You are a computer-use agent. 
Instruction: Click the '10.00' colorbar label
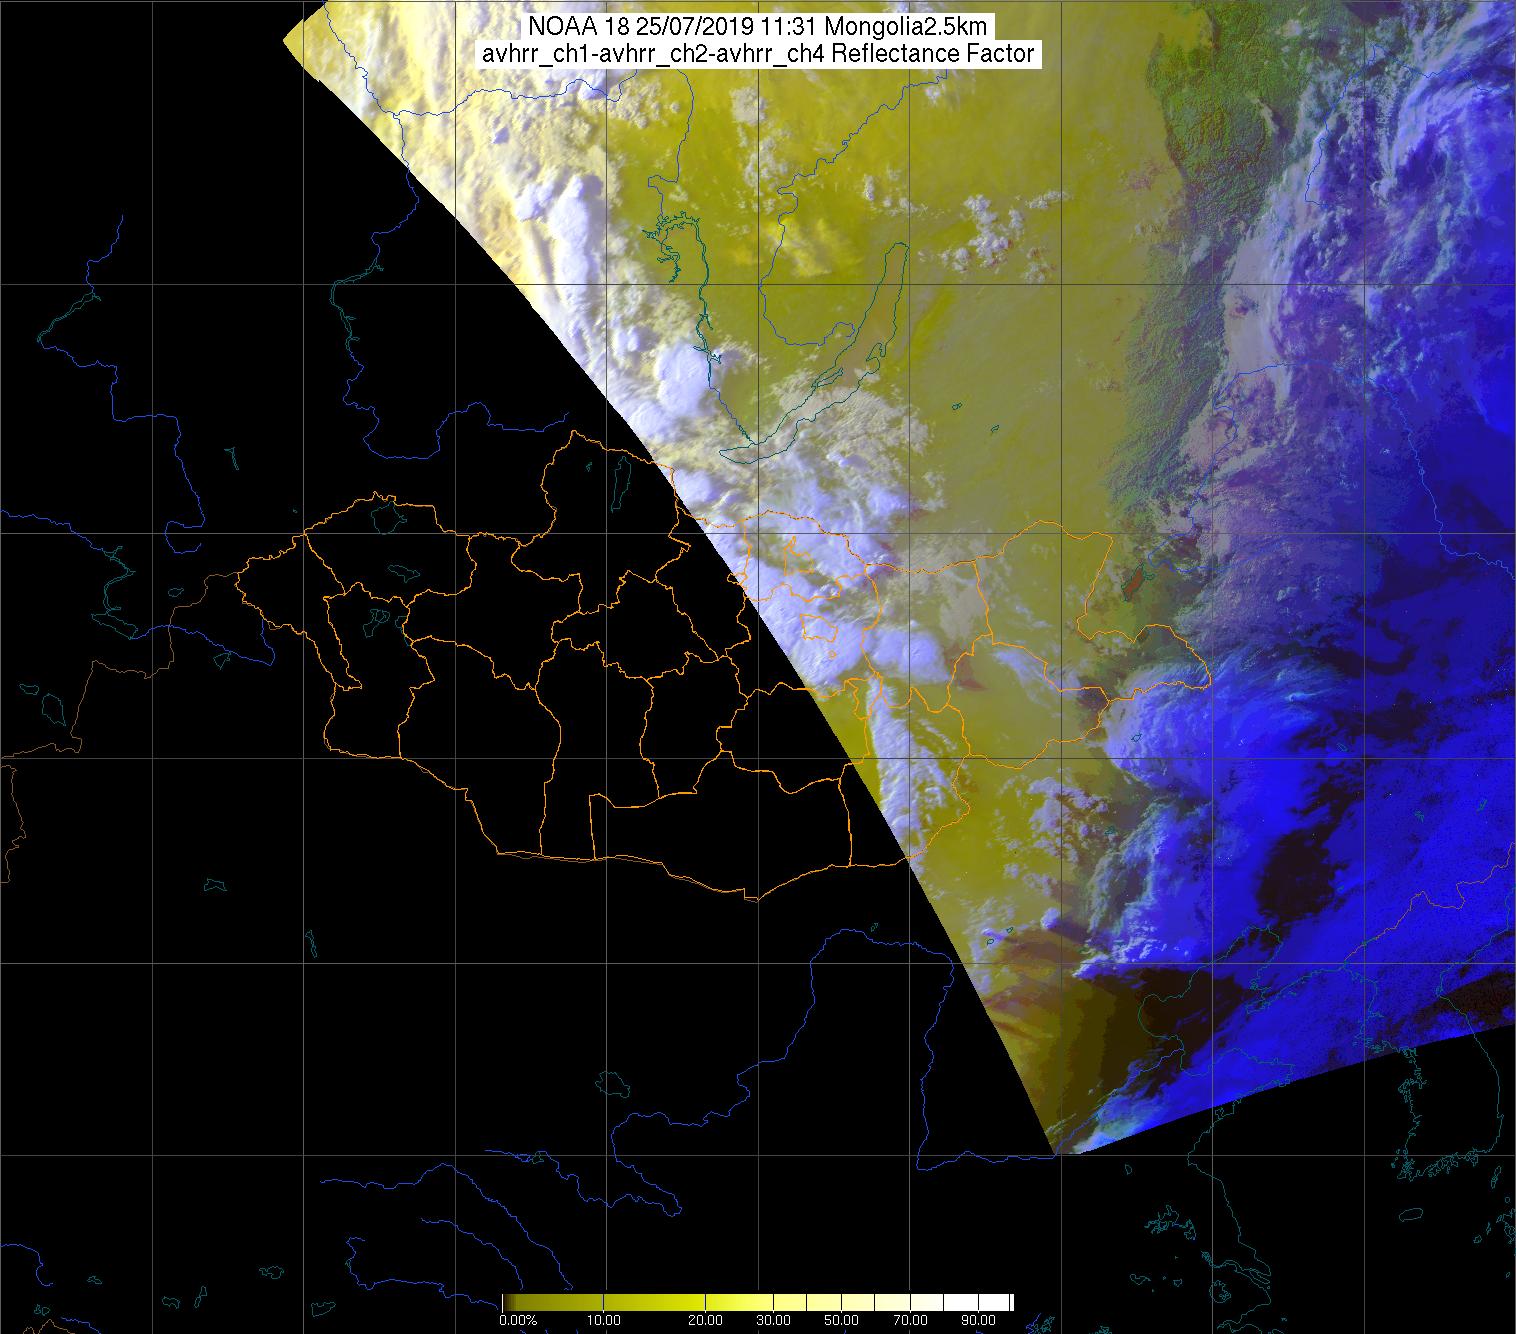[604, 1320]
